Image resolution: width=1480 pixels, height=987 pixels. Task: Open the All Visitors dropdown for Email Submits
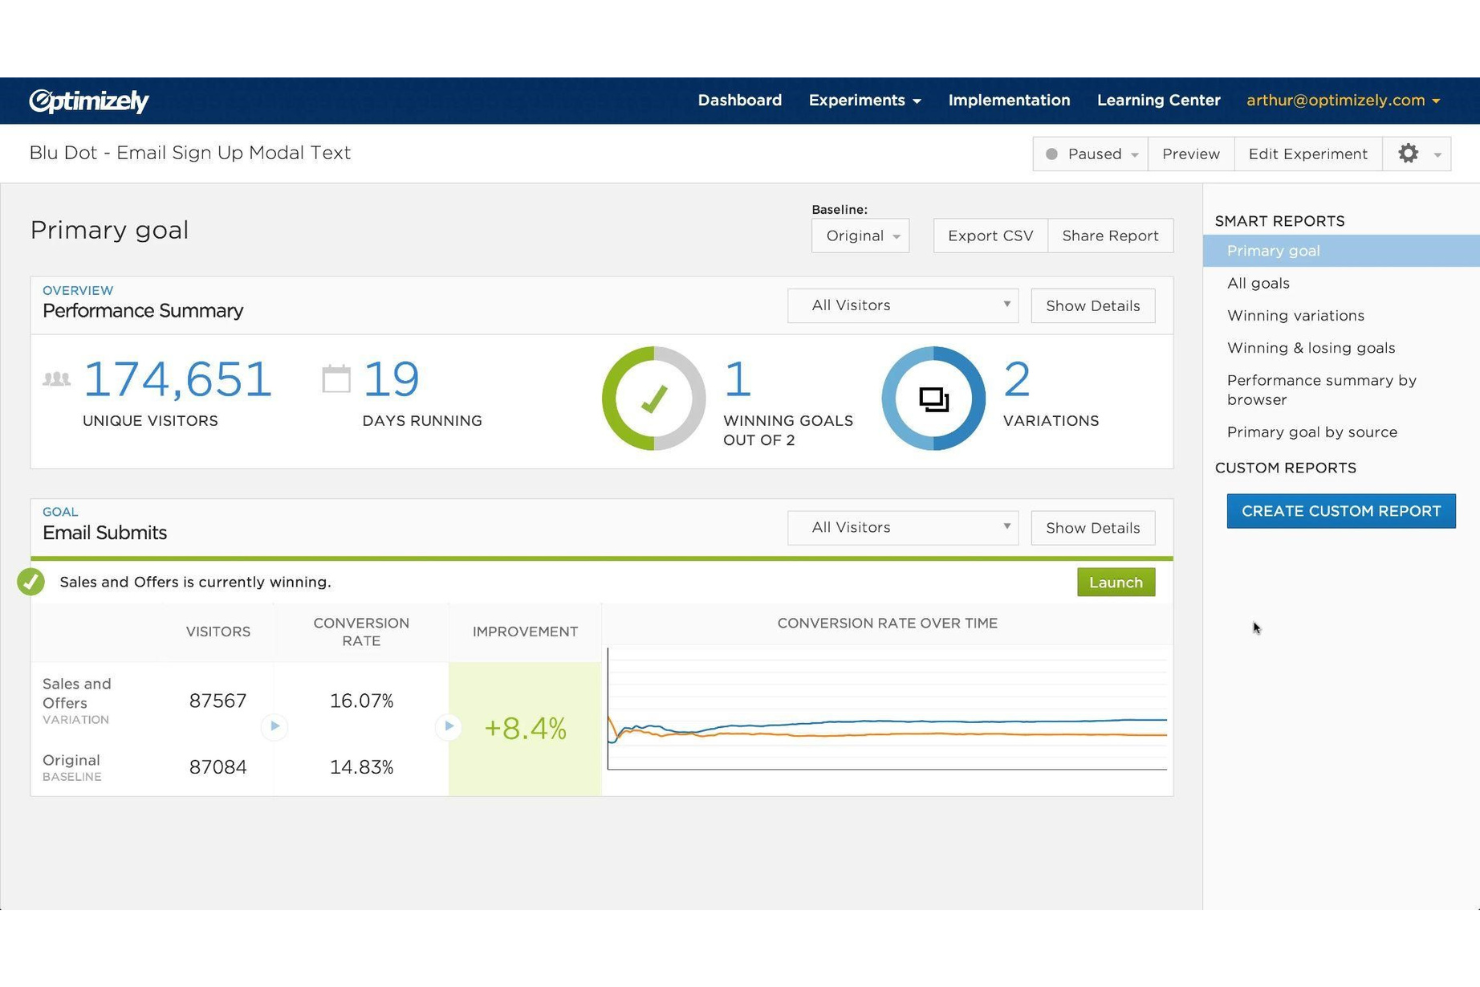click(x=901, y=527)
